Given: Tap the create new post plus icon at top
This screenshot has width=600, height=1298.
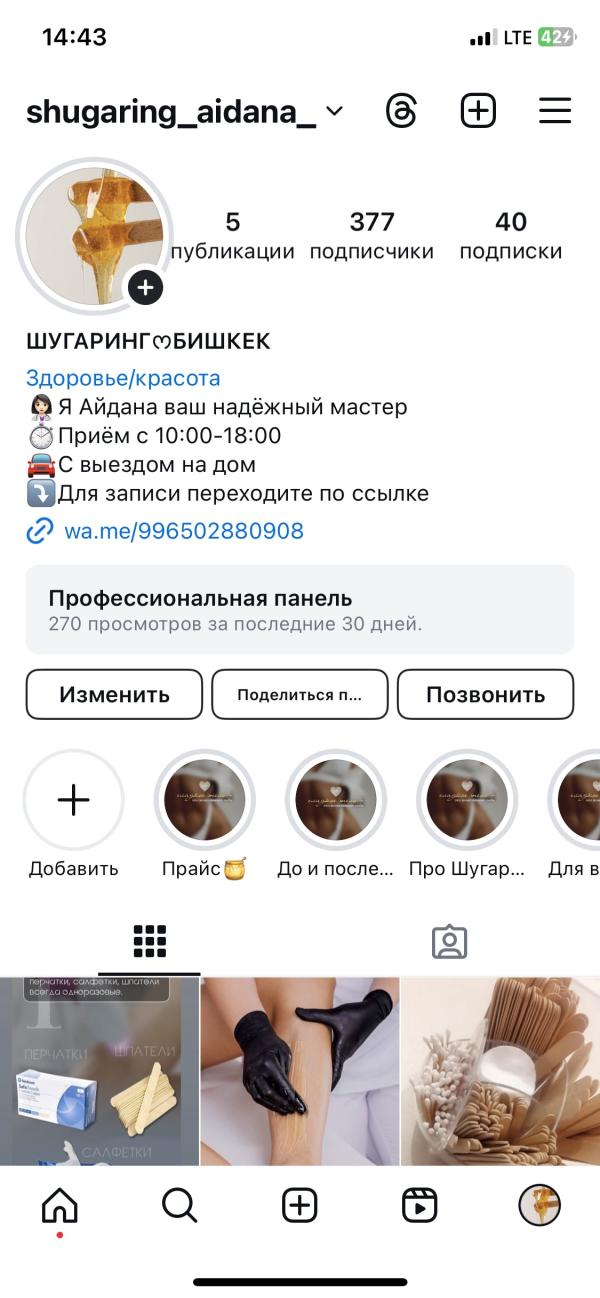Looking at the screenshot, I should [478, 111].
